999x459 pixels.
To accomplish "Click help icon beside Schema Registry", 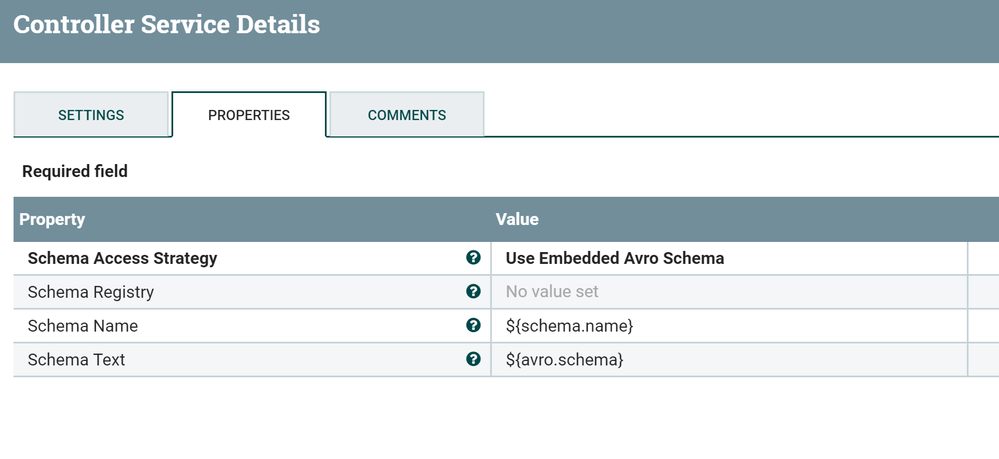I will [473, 292].
